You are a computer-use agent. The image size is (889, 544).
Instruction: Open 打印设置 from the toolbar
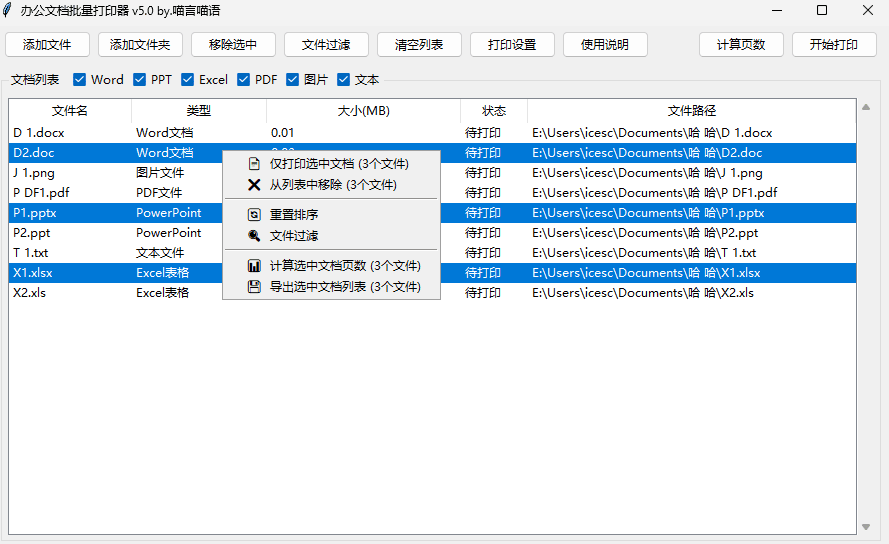click(512, 45)
